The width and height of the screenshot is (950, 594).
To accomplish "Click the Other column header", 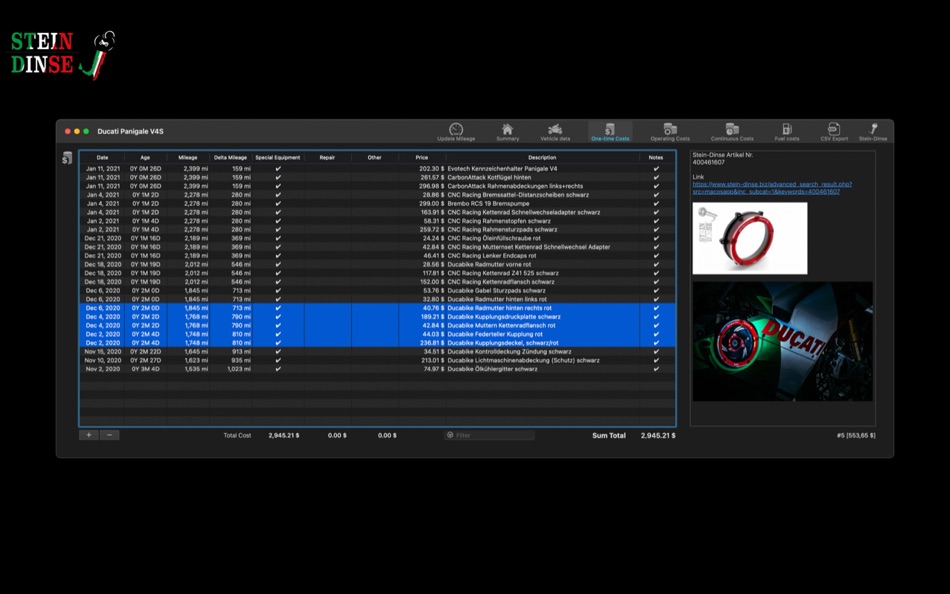I will coord(374,158).
